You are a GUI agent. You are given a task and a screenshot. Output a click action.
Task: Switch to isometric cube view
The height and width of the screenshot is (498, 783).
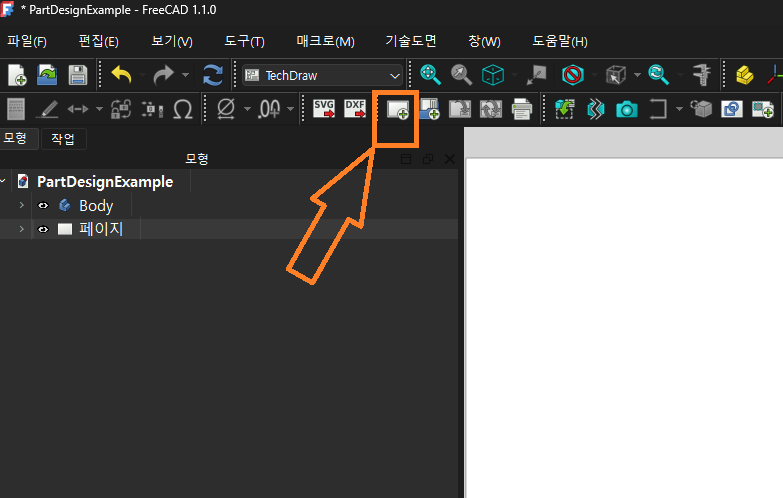coord(492,75)
